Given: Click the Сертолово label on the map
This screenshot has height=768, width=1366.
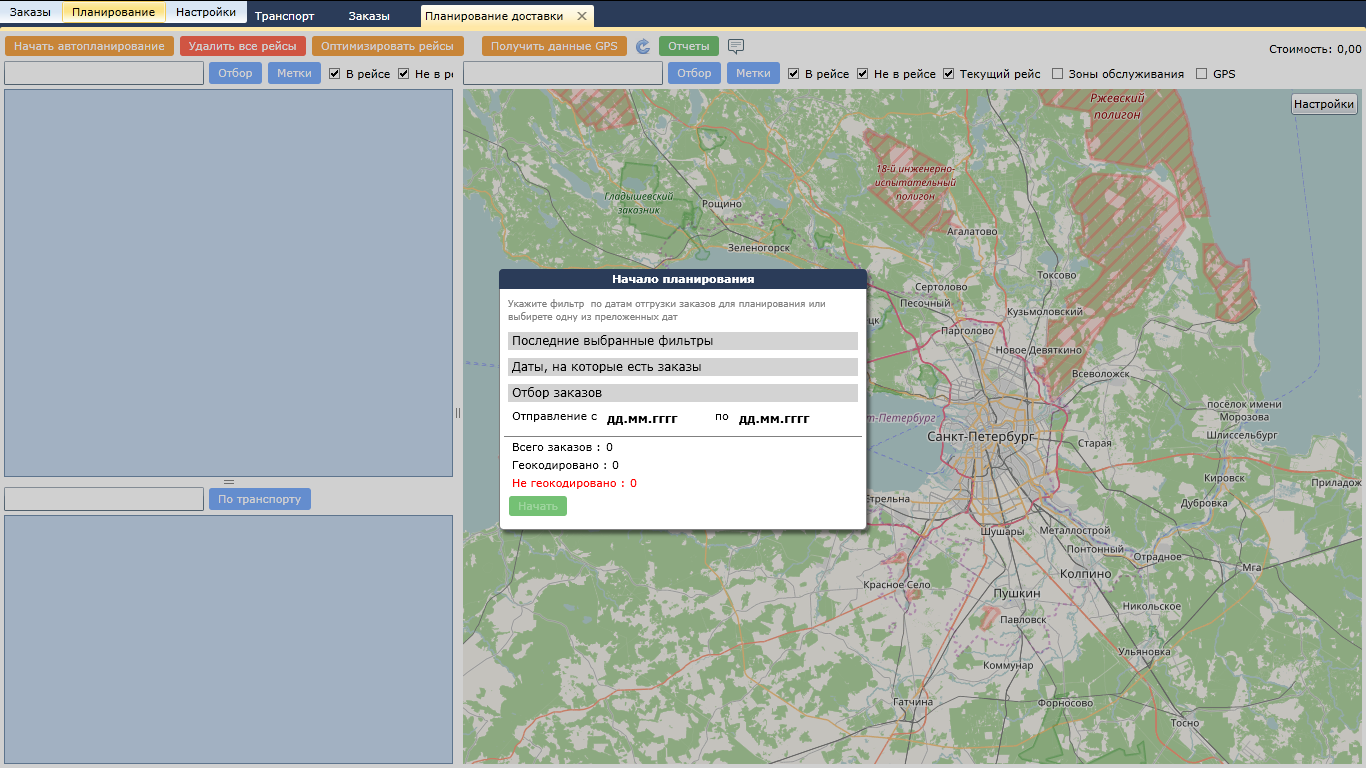Looking at the screenshot, I should pyautogui.click(x=941, y=287).
